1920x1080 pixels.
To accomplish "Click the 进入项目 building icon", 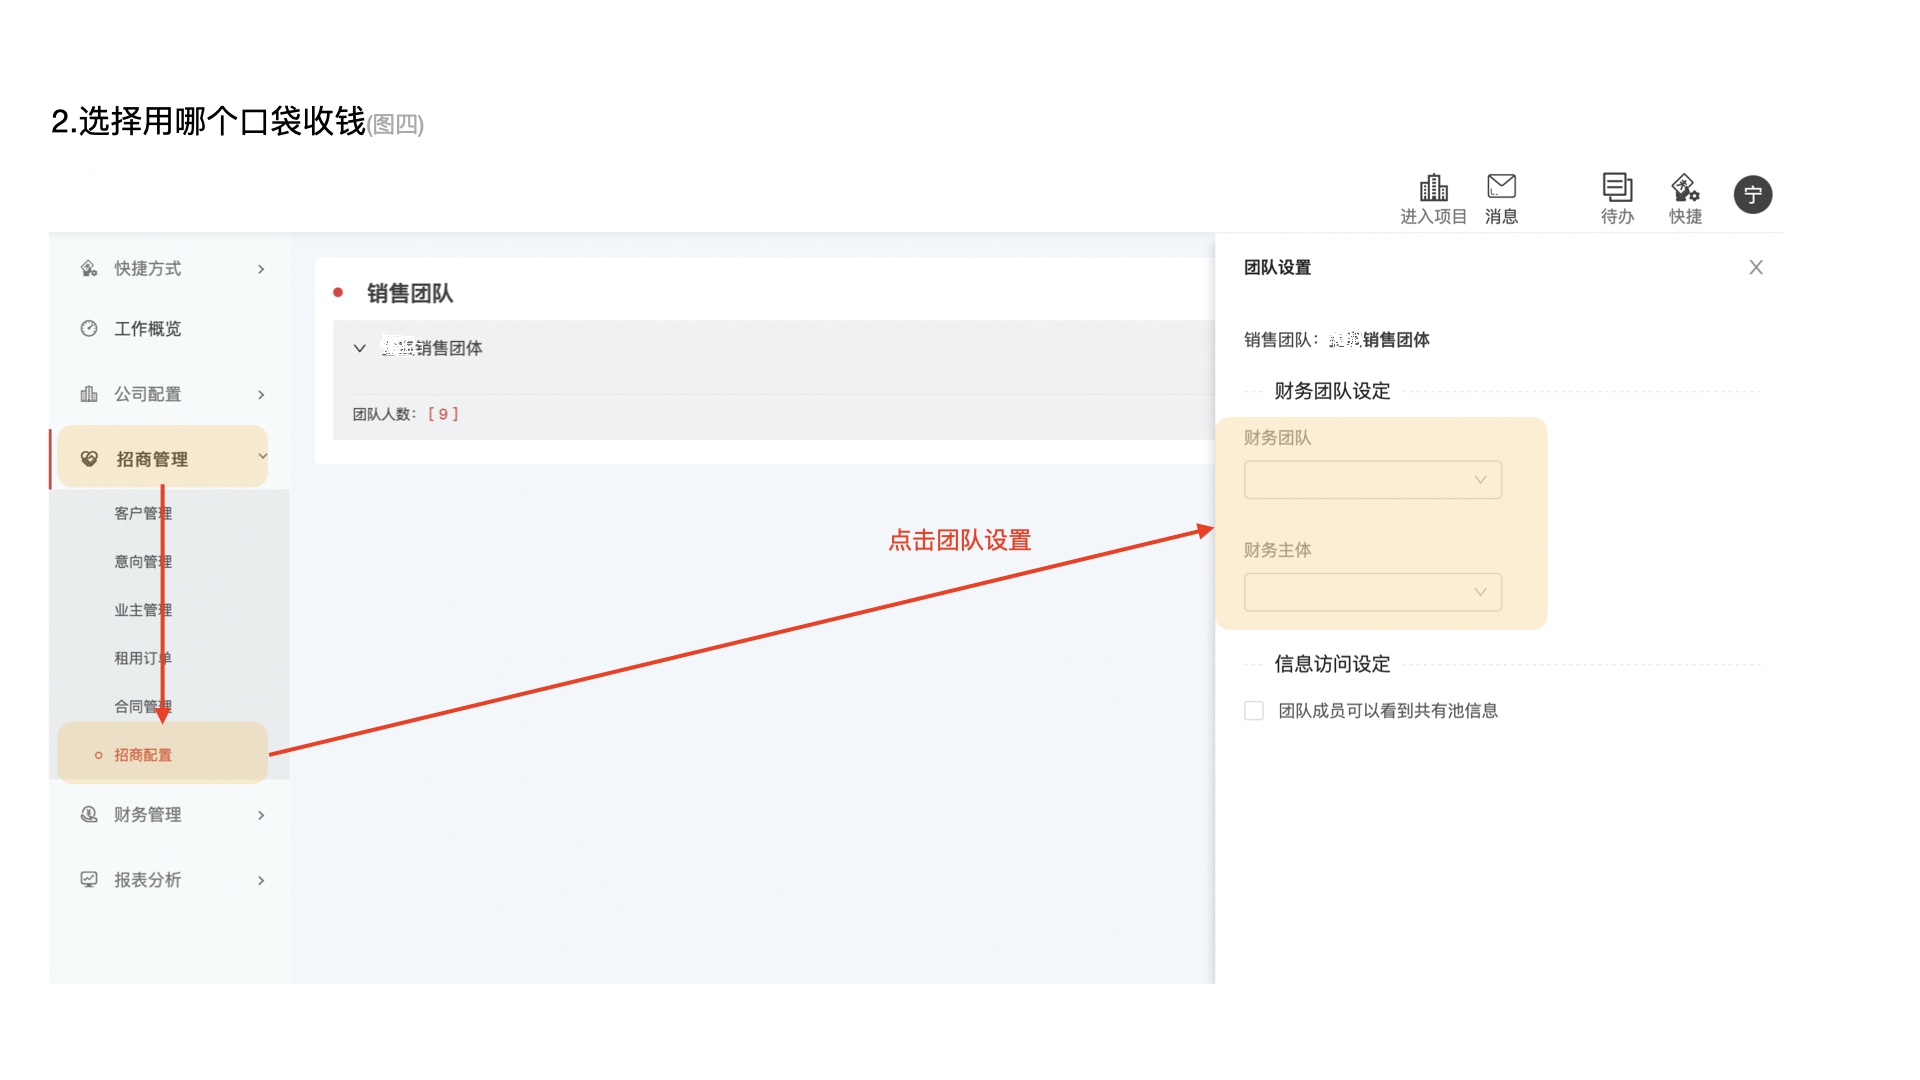I will pos(1433,189).
